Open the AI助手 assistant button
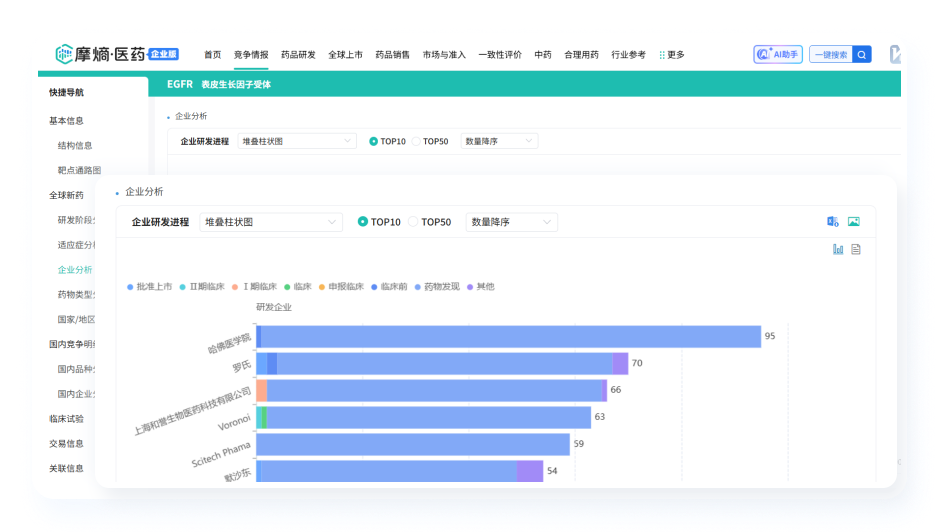The image size is (940, 532). (x=778, y=55)
